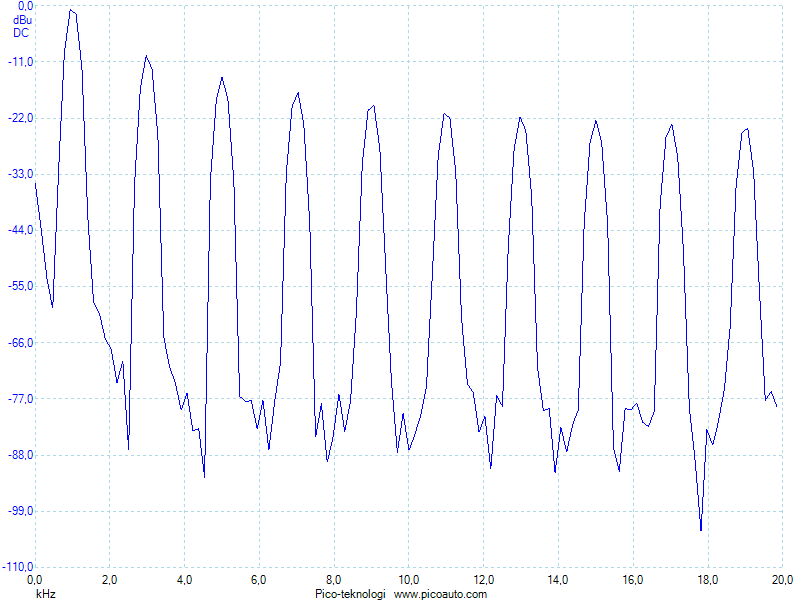Click the -66,0 axis value
The height and width of the screenshot is (600, 800).
[20, 342]
